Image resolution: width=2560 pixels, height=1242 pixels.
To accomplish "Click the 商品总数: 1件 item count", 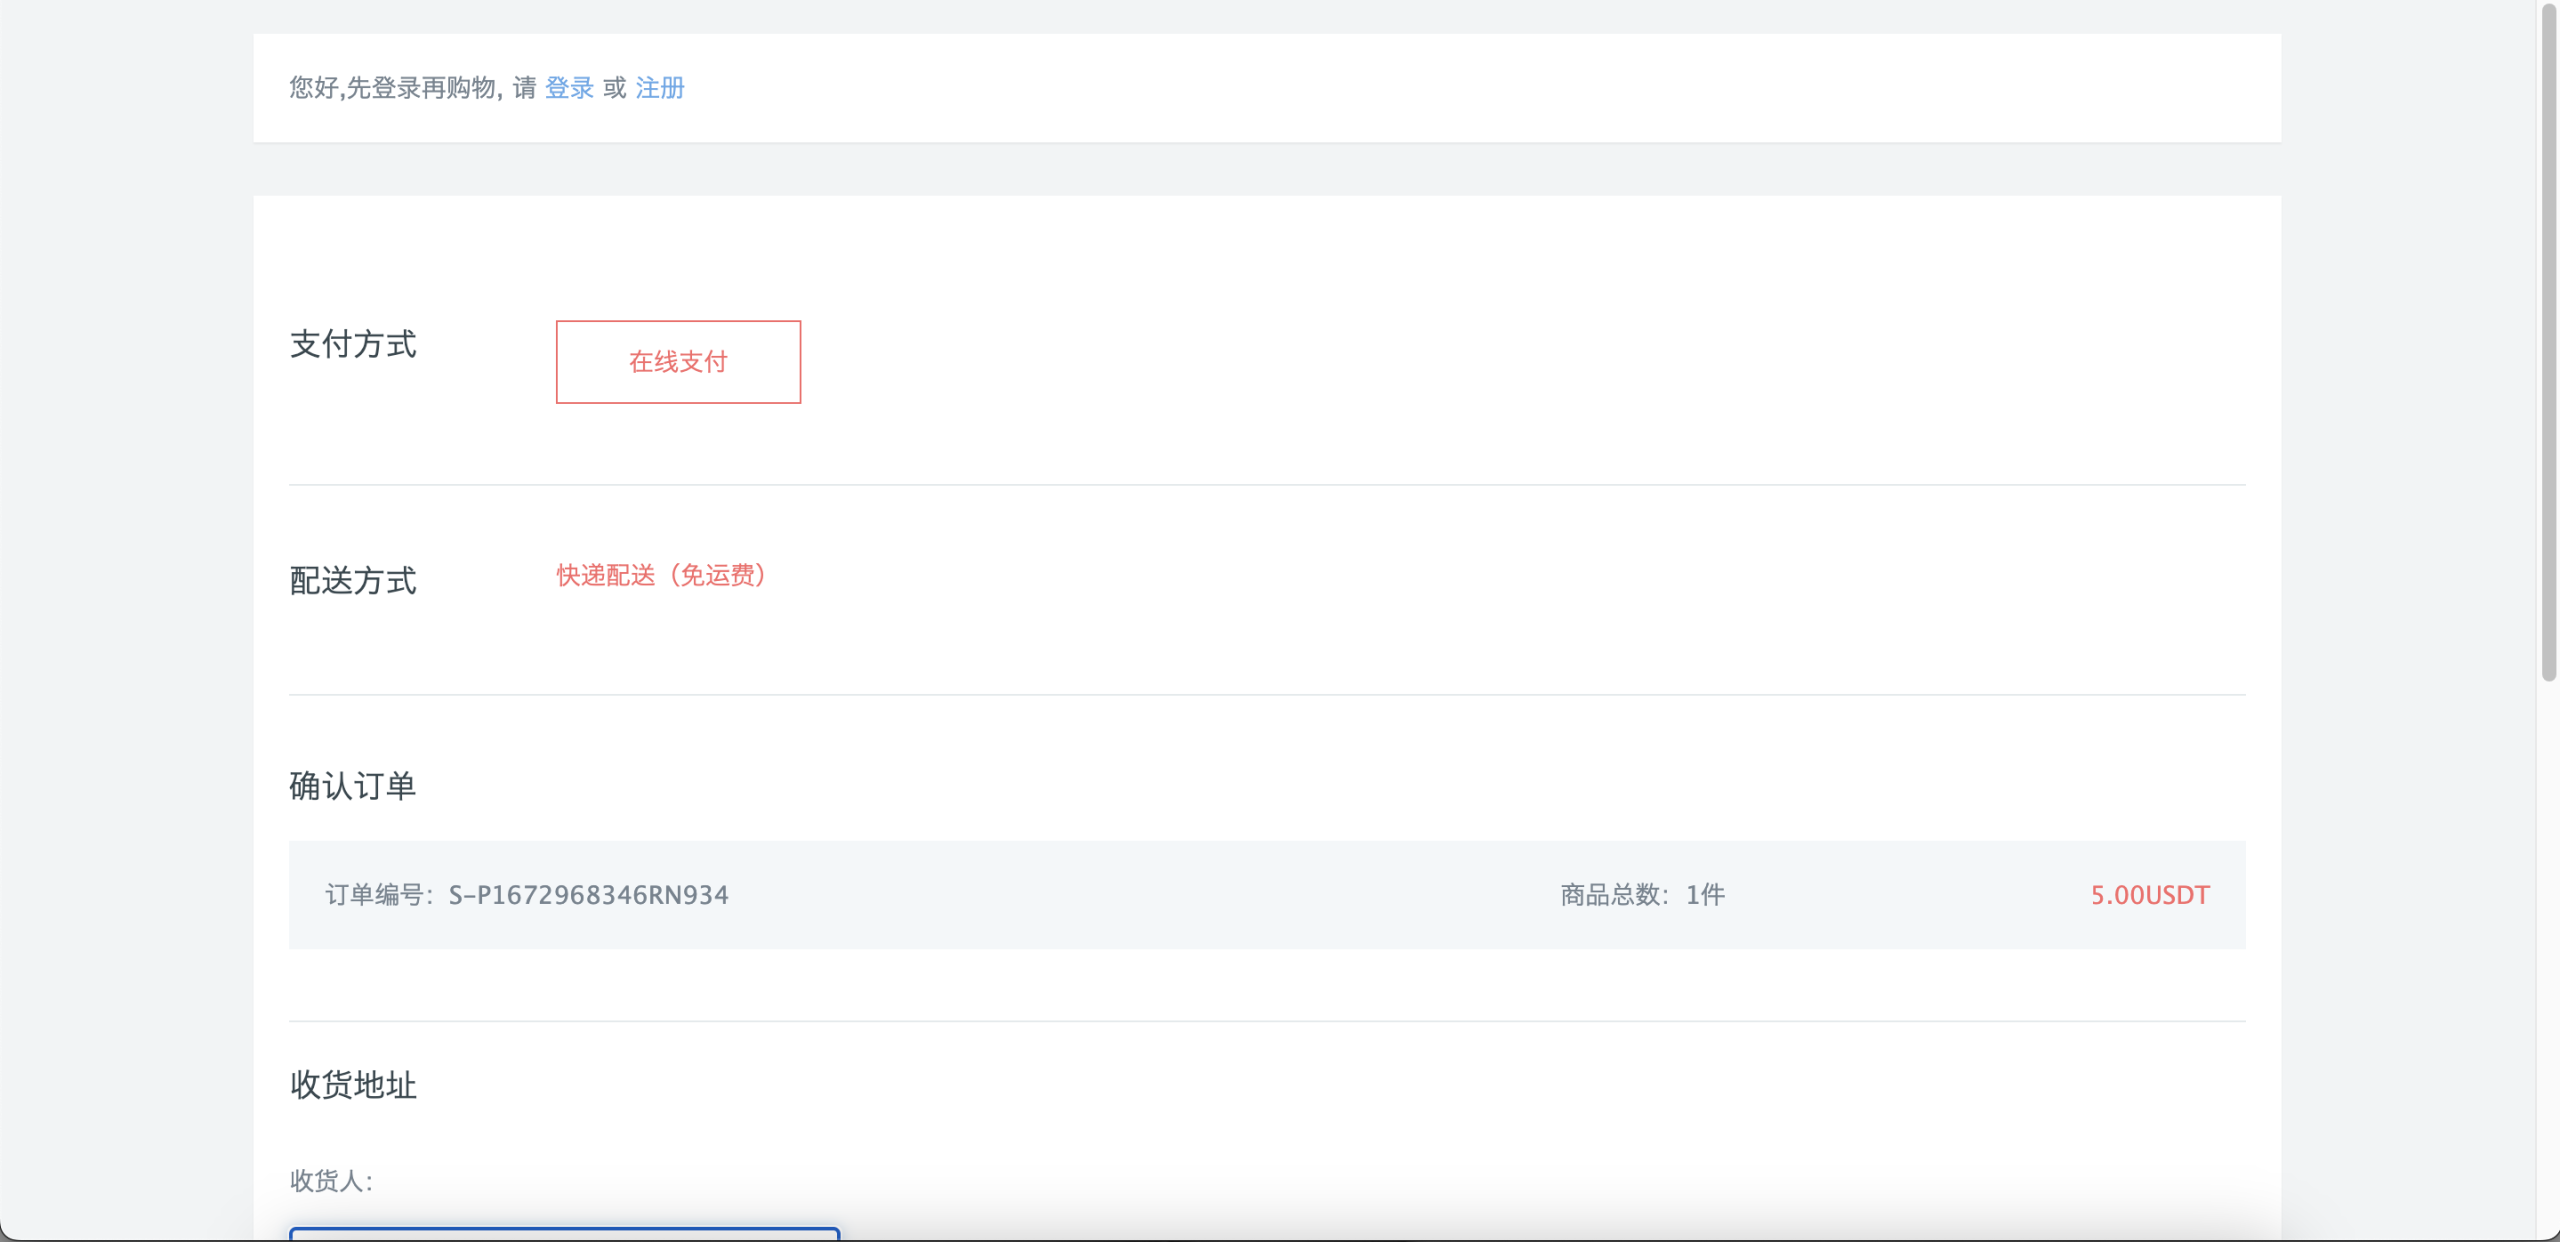I will (x=1642, y=895).
